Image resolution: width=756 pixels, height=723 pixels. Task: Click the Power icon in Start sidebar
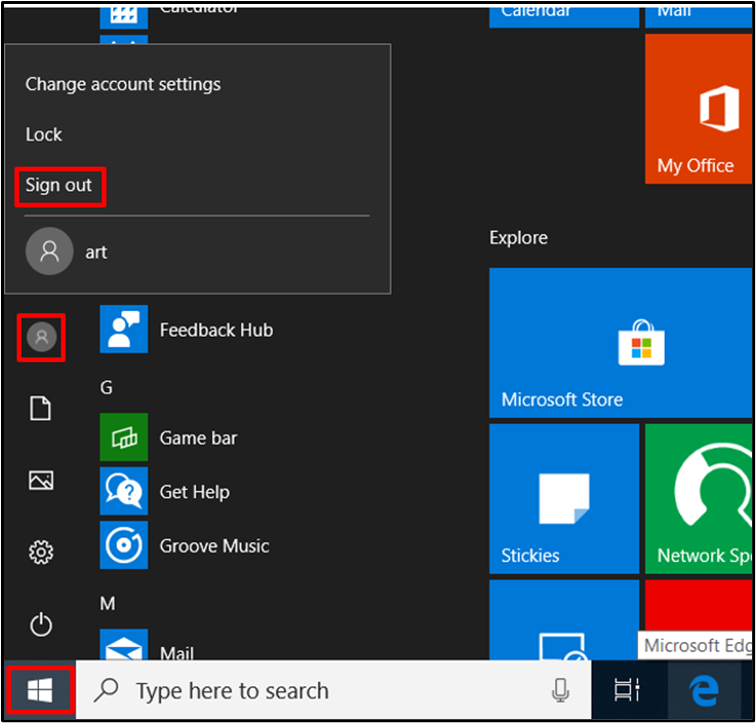tap(41, 624)
